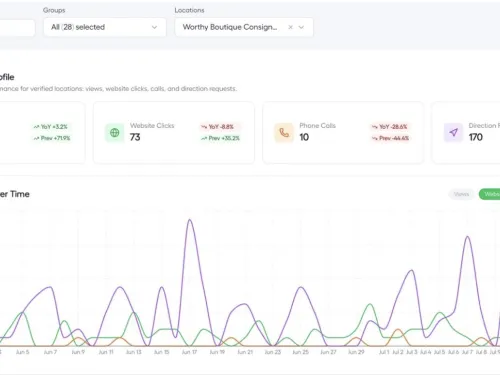Click the Phone Calls Prev -44.6% badge

click(x=390, y=138)
